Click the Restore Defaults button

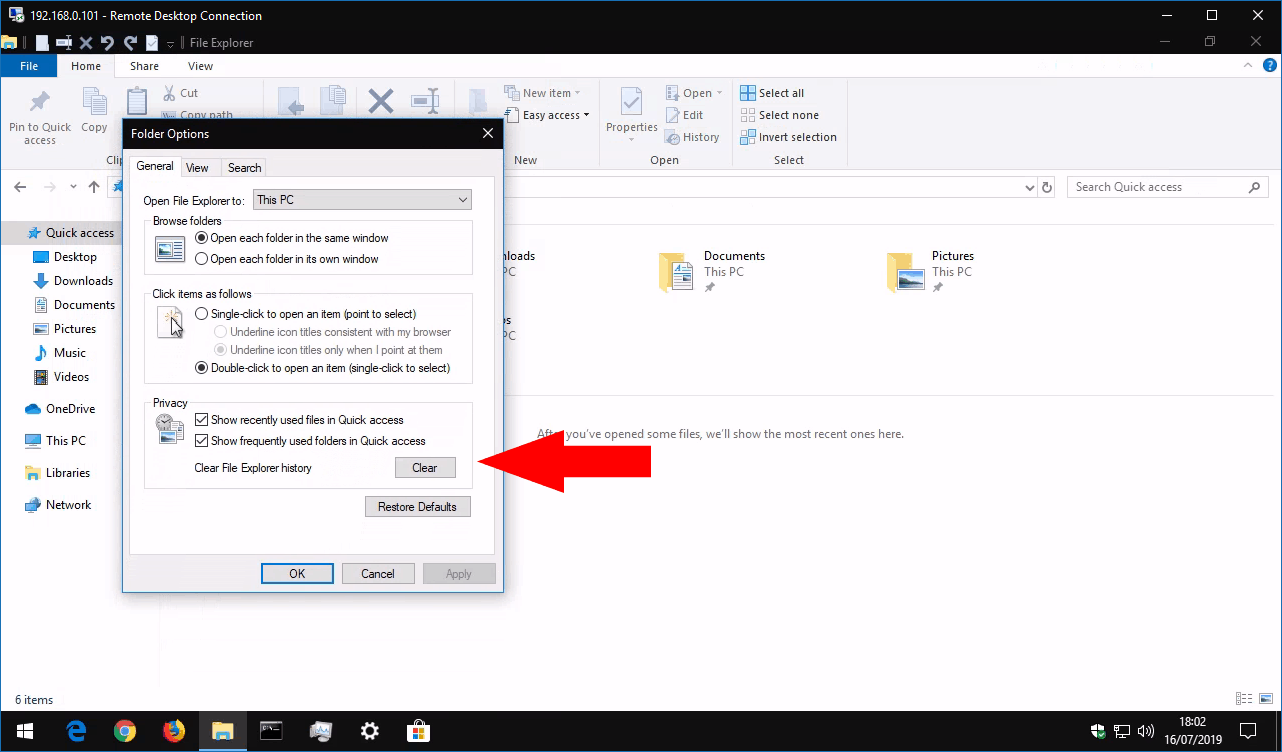417,507
